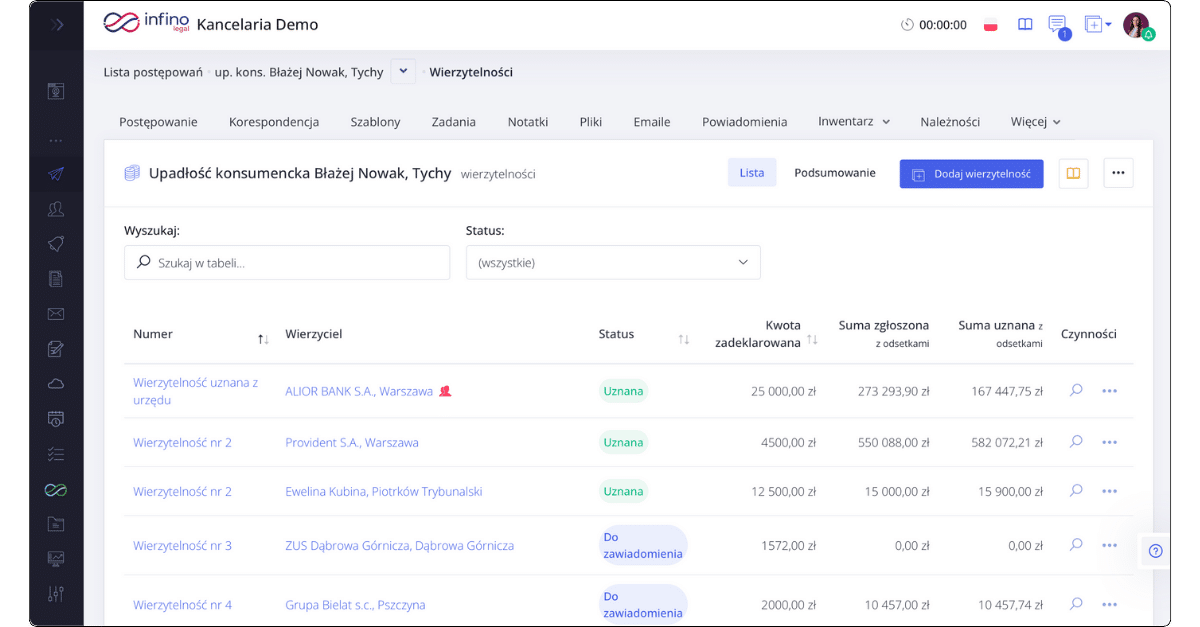Open row actions dots for ALIOR BANK

point(1109,391)
